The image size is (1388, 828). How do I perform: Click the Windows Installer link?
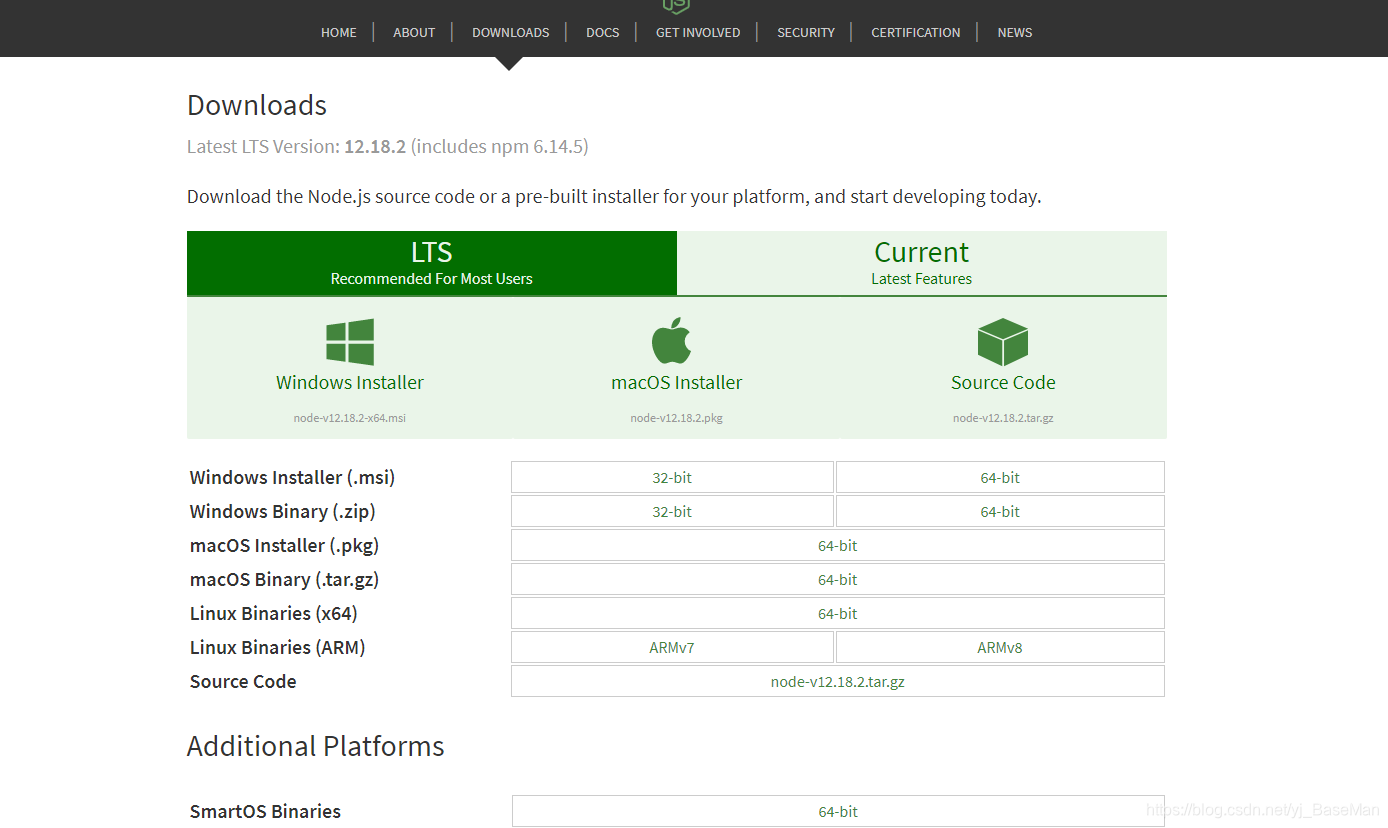tap(350, 383)
